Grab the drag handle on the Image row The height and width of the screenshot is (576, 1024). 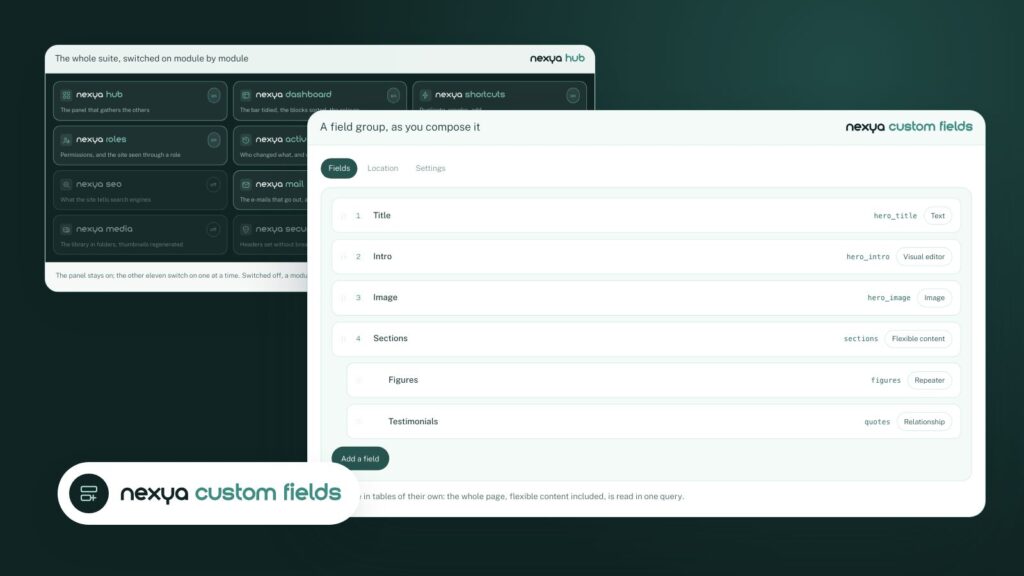[x=344, y=298]
